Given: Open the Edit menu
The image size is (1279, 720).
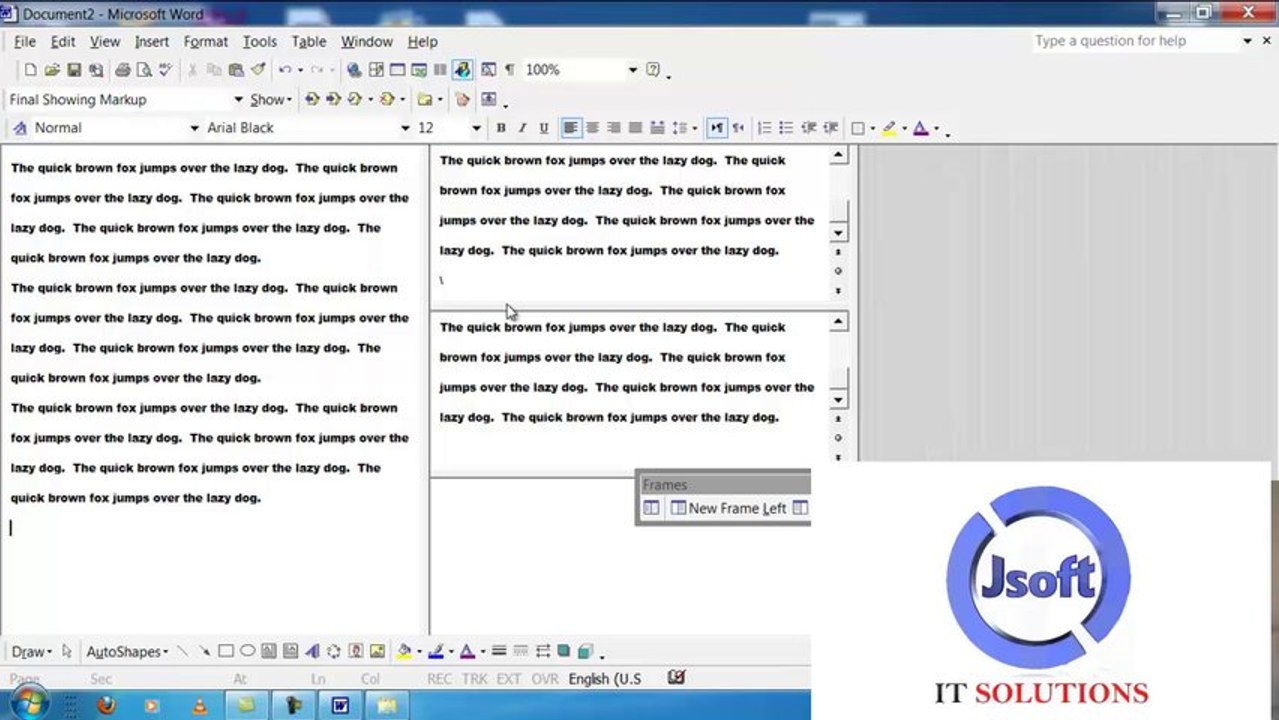Looking at the screenshot, I should tap(63, 41).
